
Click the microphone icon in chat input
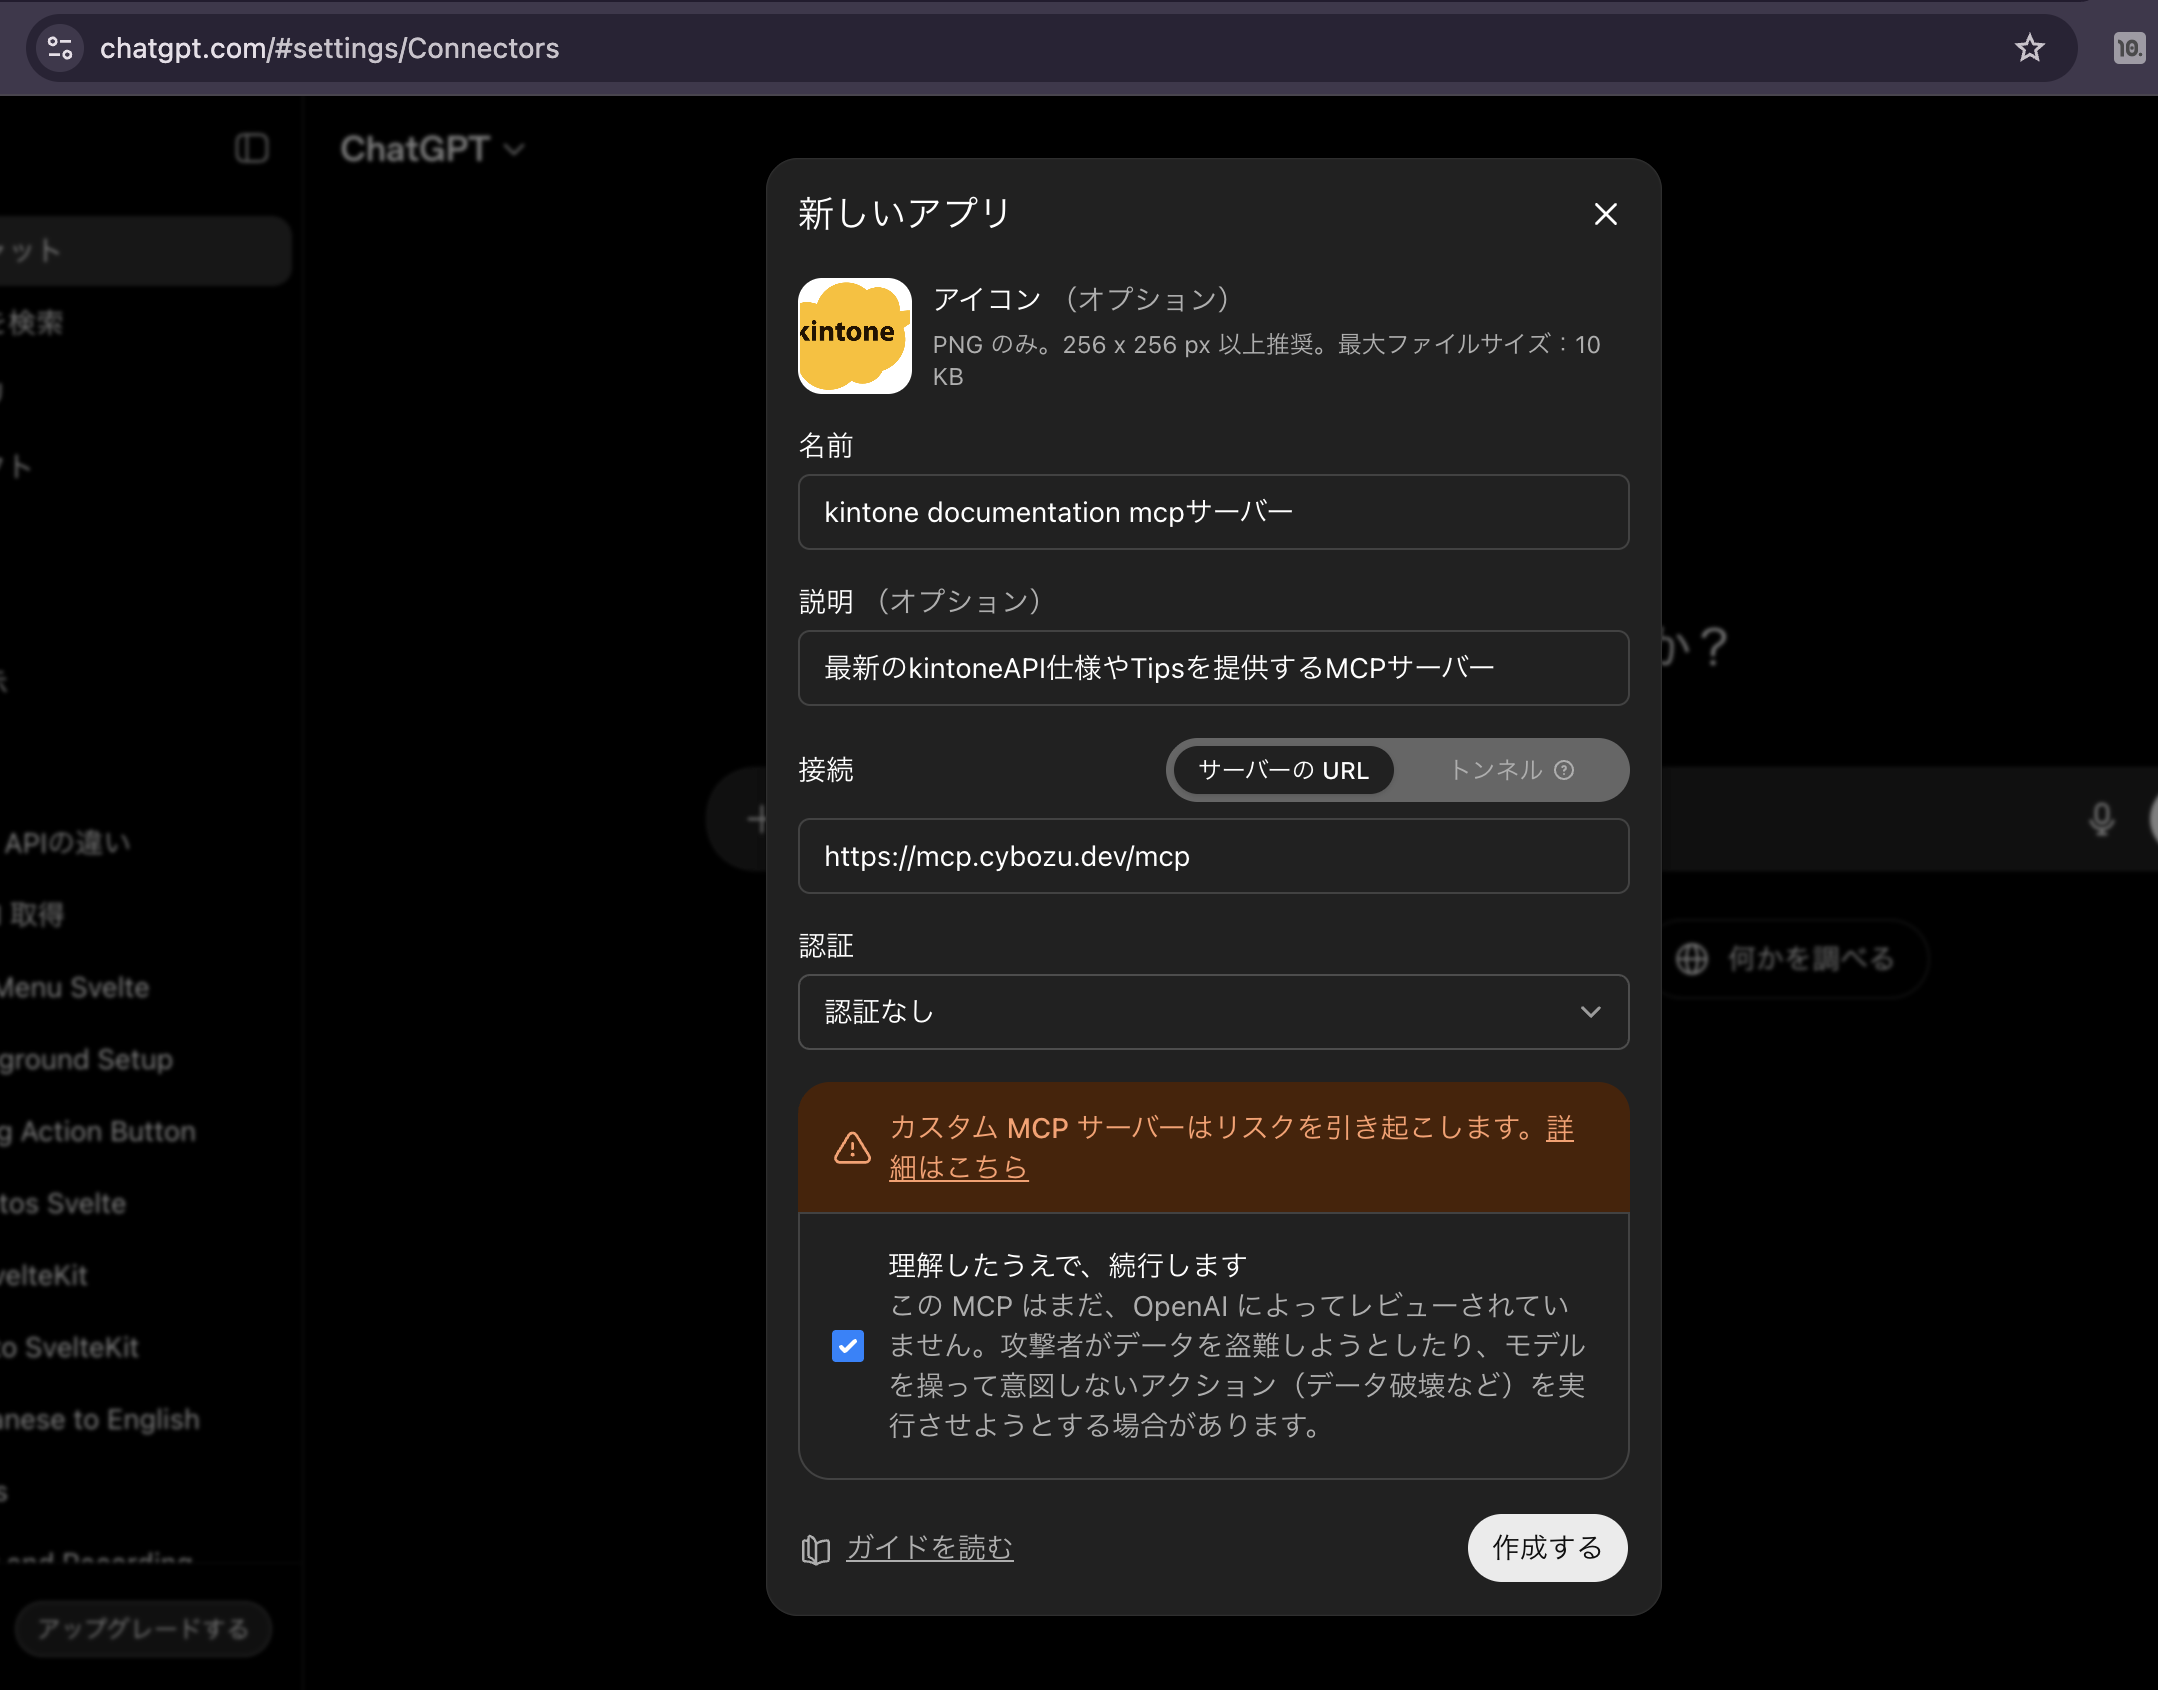(x=2101, y=820)
